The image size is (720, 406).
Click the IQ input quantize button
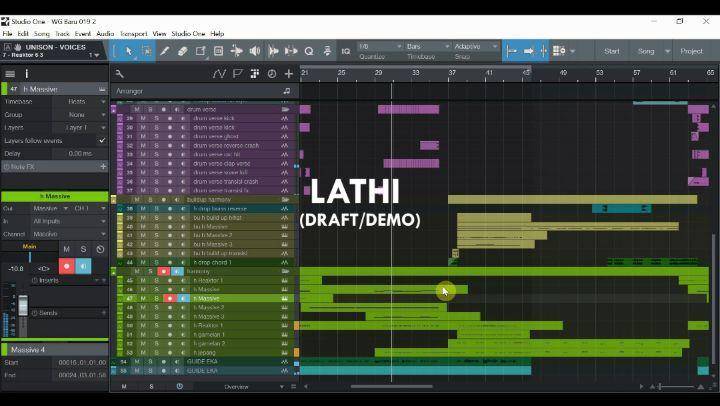[346, 51]
